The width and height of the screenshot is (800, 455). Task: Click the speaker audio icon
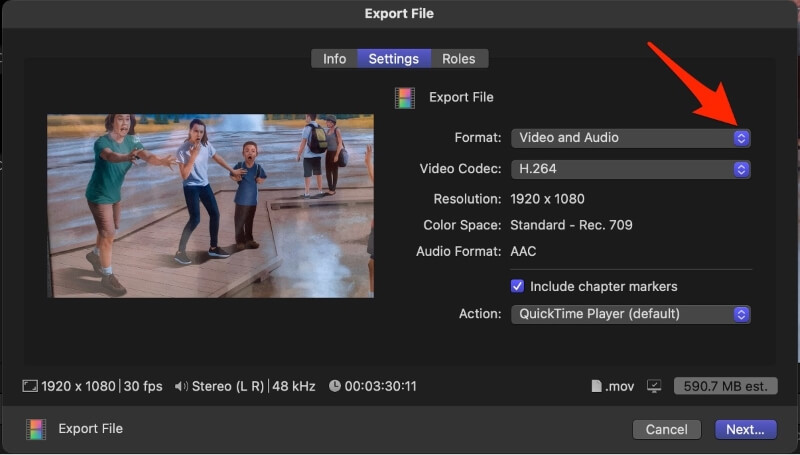coord(181,386)
